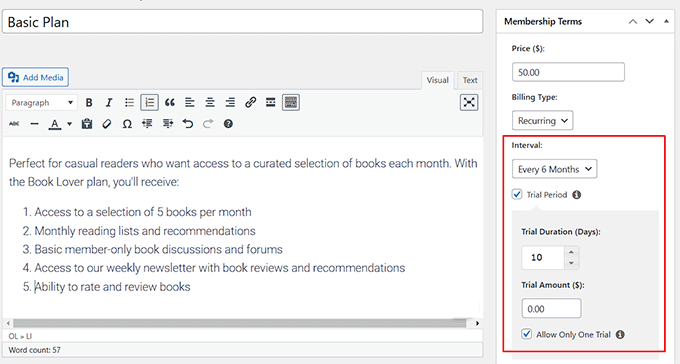Increase the indent
This screenshot has width=680, height=364.
tap(168, 124)
